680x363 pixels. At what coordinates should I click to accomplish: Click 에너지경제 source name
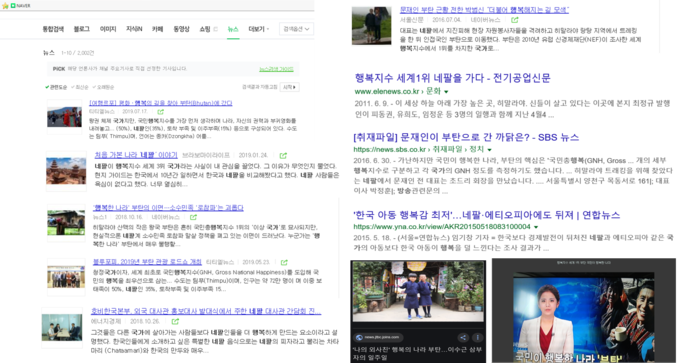point(105,321)
